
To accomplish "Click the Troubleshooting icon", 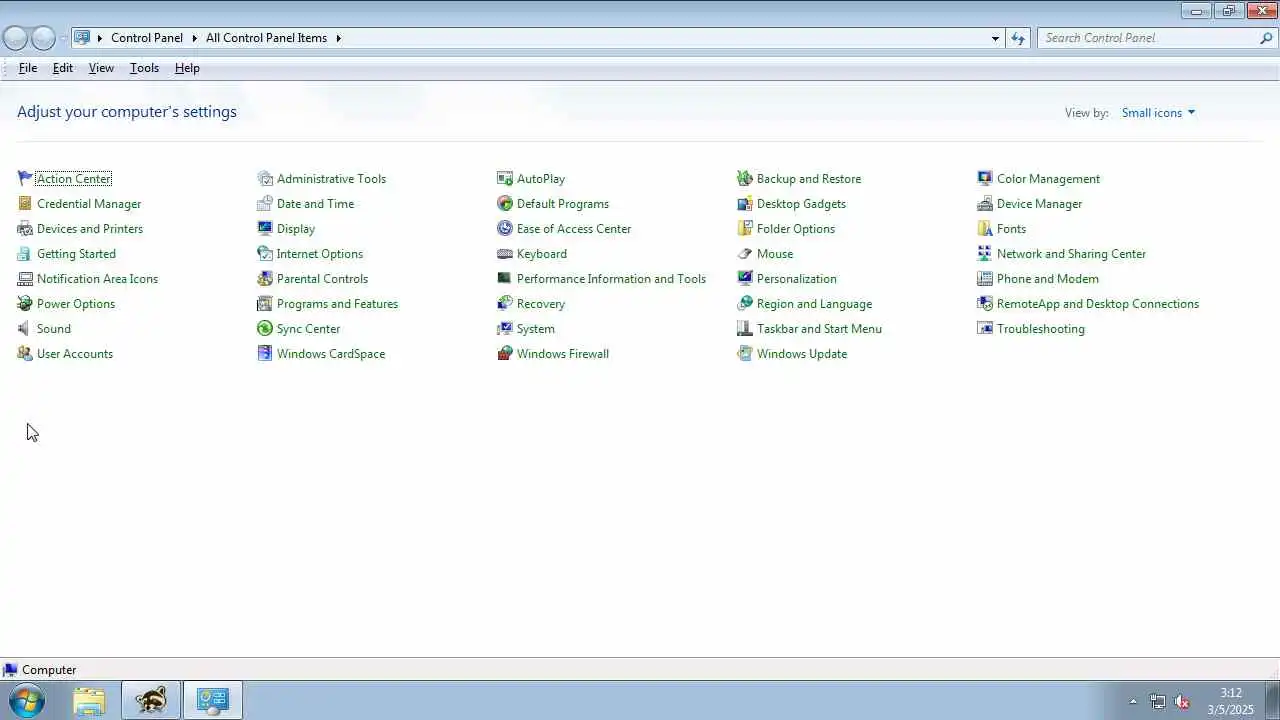I will (985, 328).
